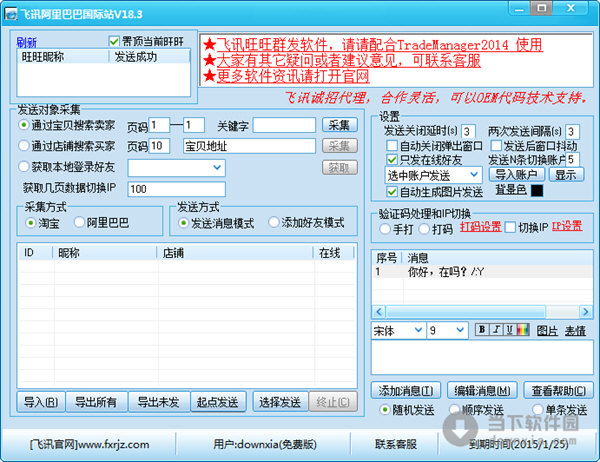Choose 淘宝 collection method
This screenshot has height=462, width=600.
click(x=31, y=223)
